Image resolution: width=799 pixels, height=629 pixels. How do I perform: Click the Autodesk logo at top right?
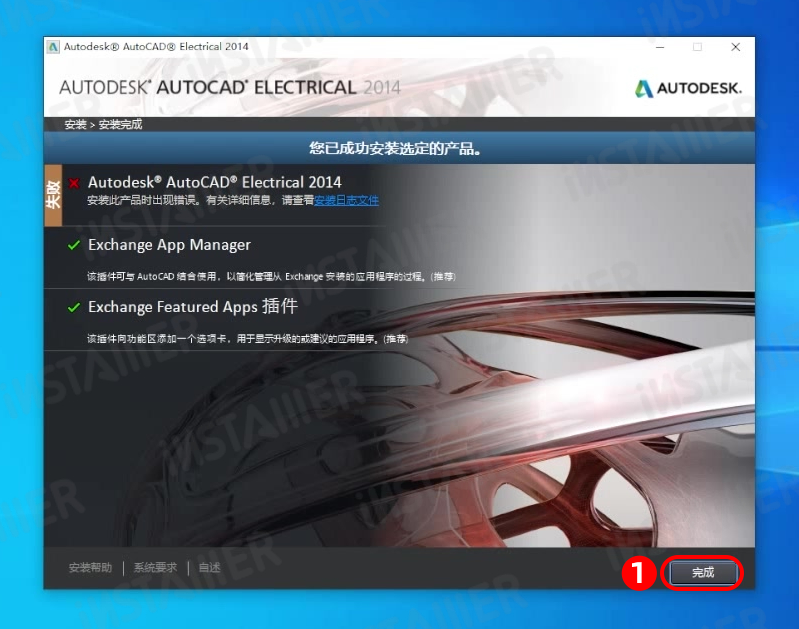coord(688,88)
